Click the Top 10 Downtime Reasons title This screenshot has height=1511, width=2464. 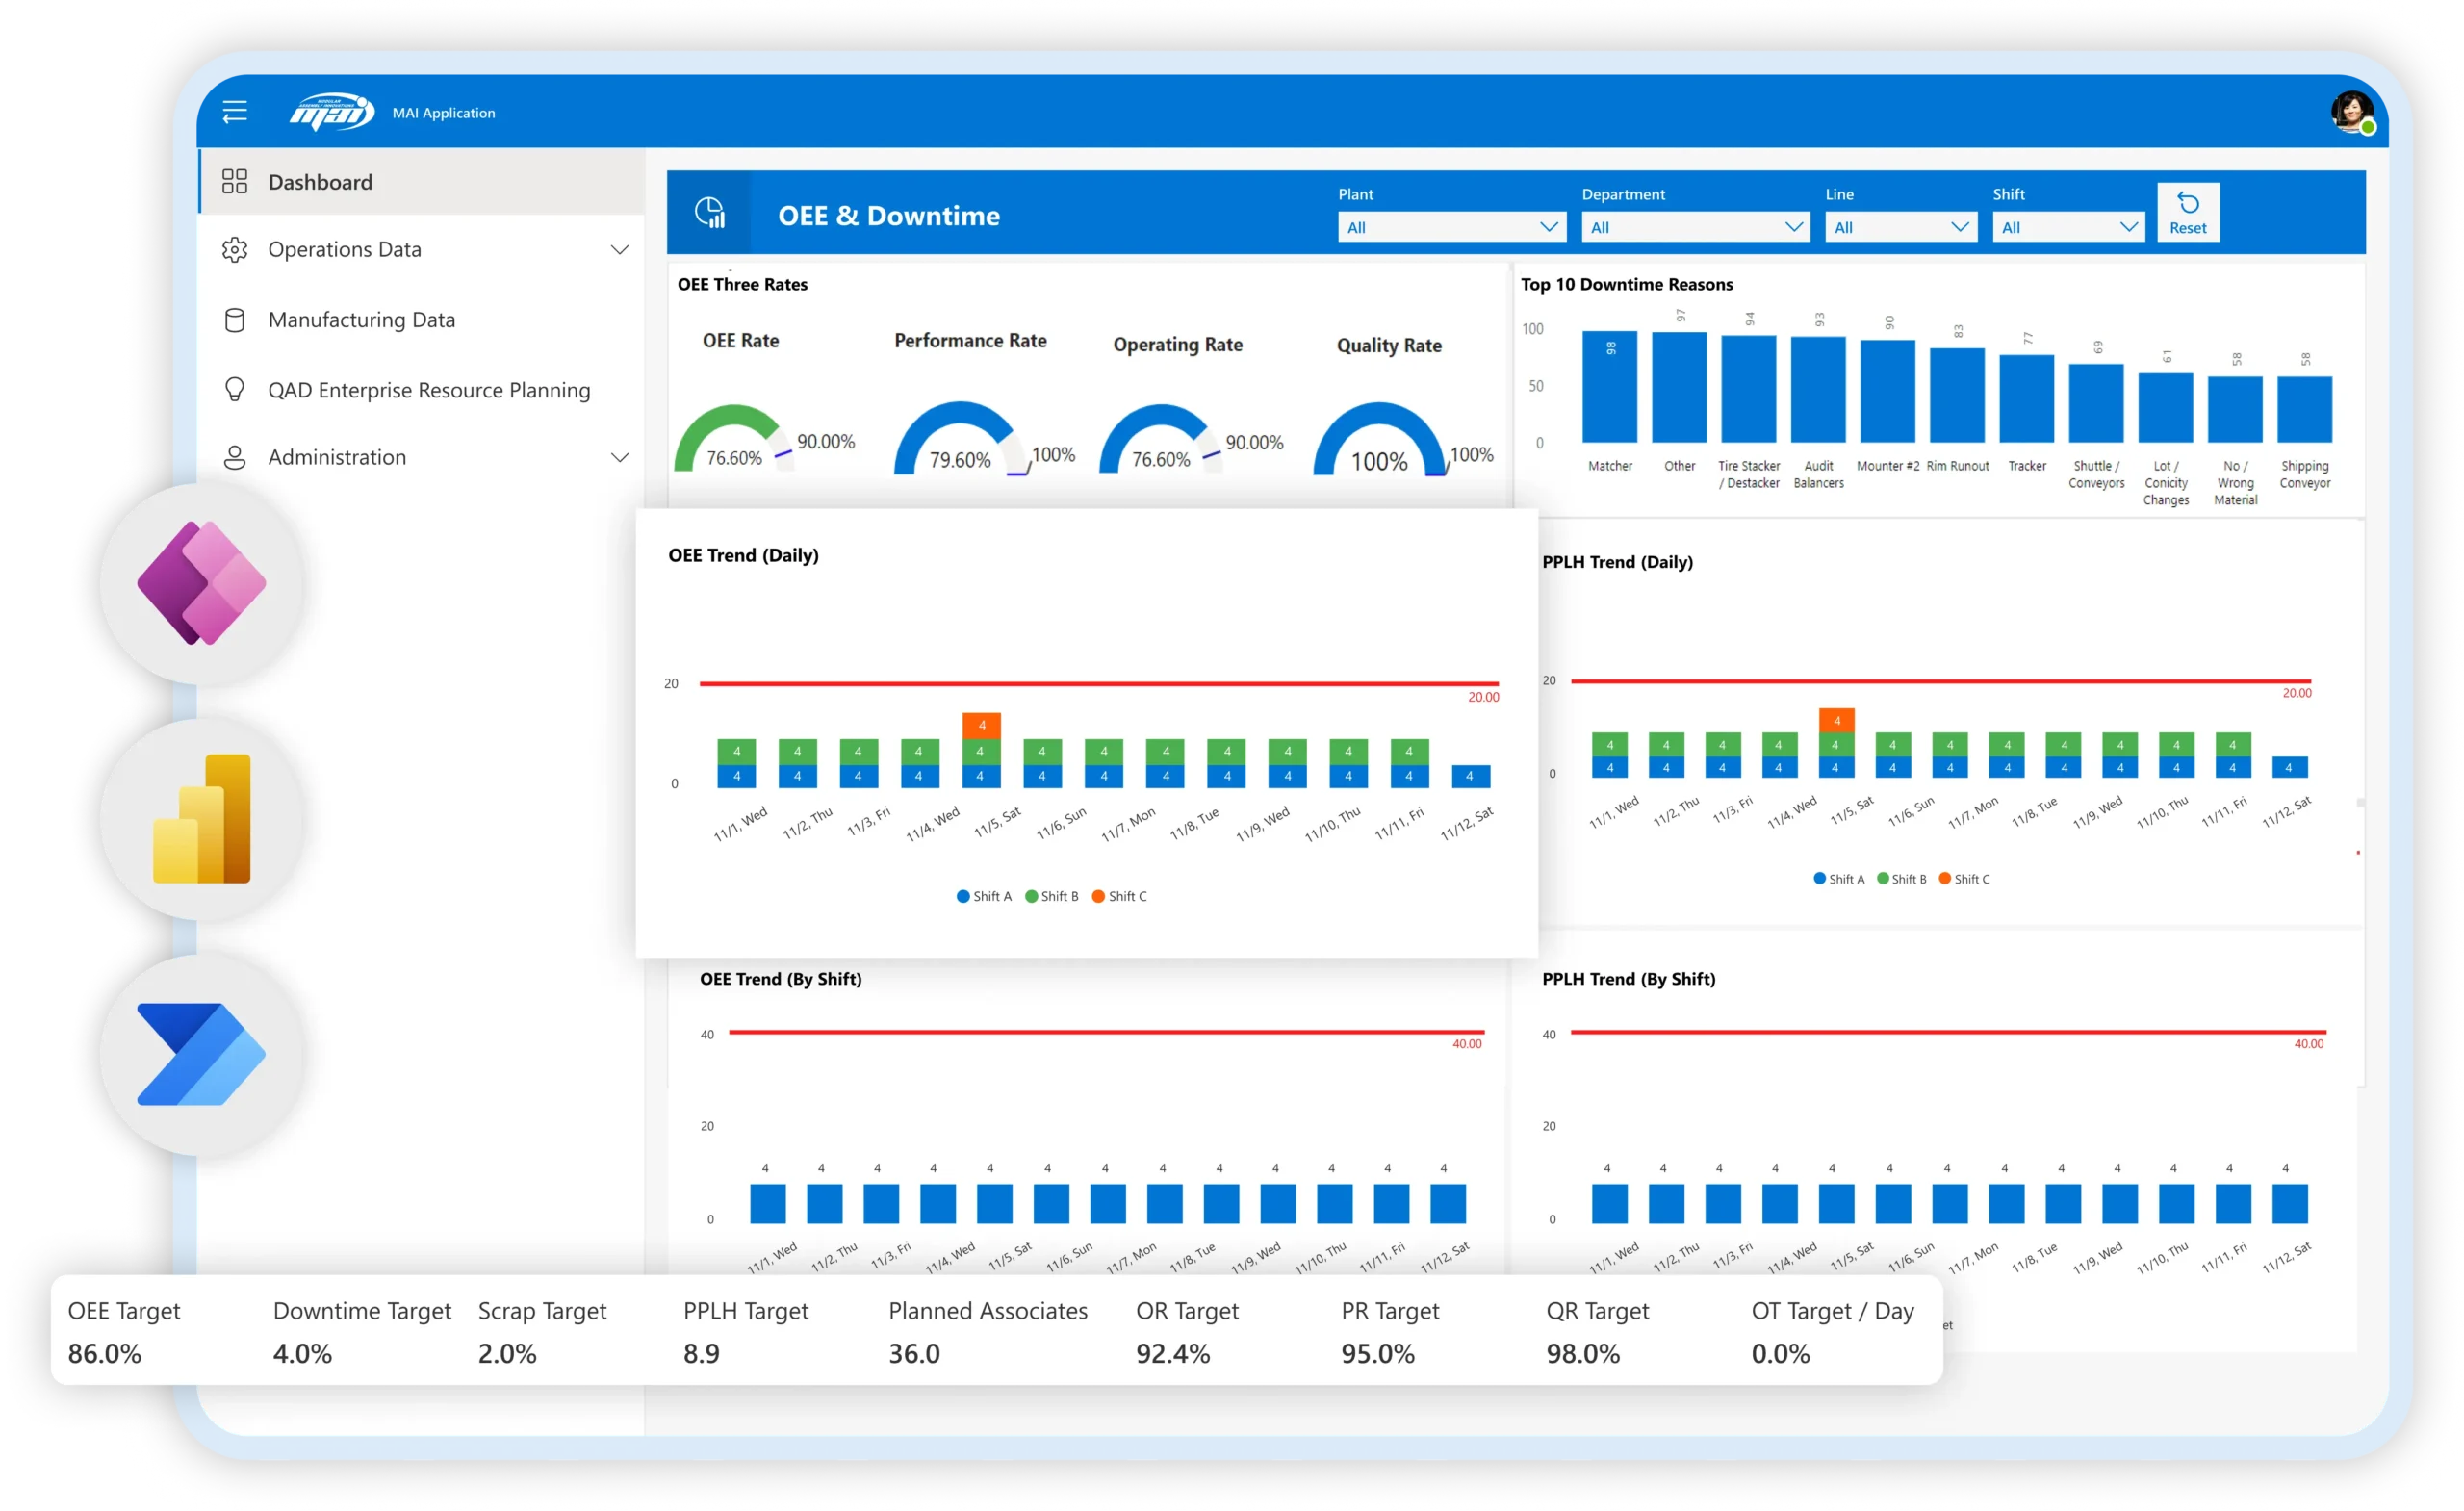click(1627, 284)
